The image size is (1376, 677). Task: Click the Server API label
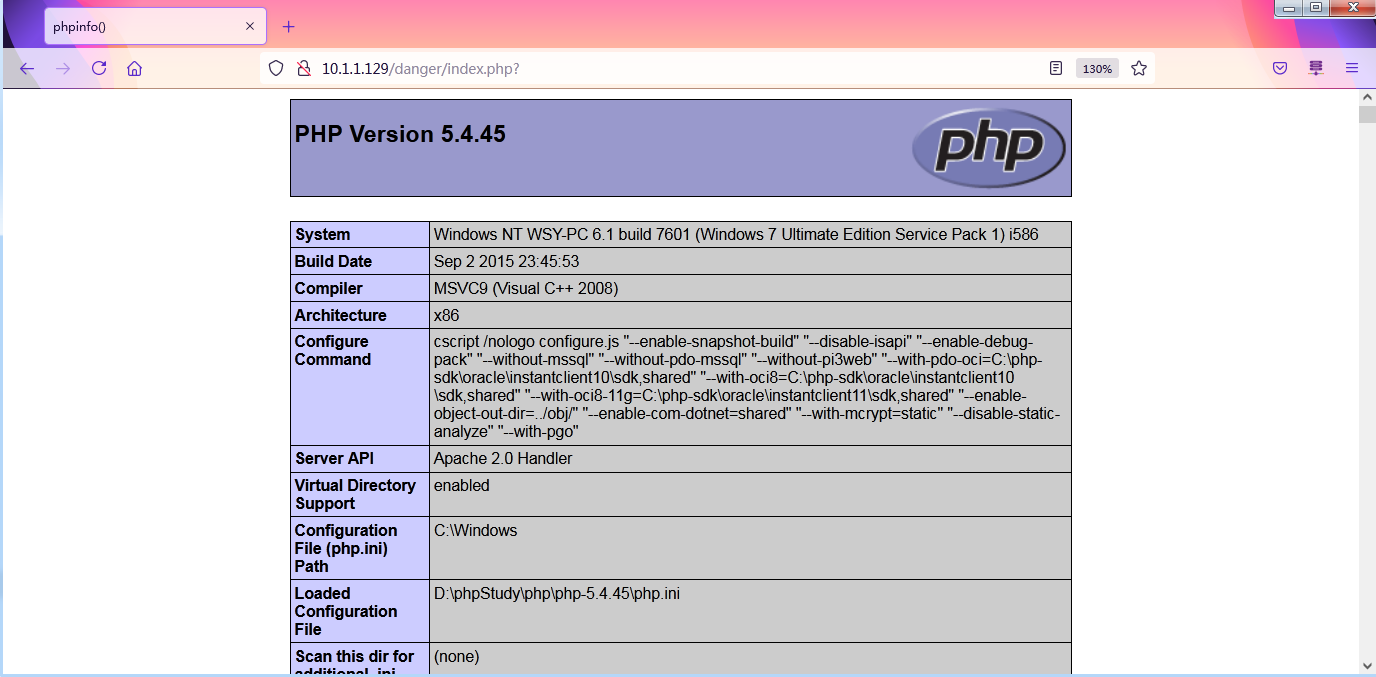point(334,459)
